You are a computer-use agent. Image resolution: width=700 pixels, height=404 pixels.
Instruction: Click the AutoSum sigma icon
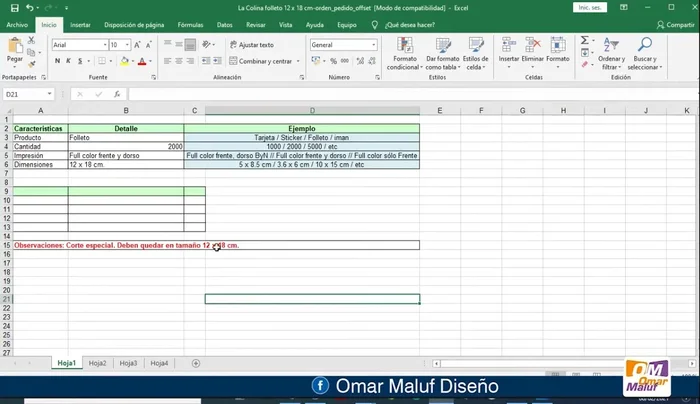584,41
